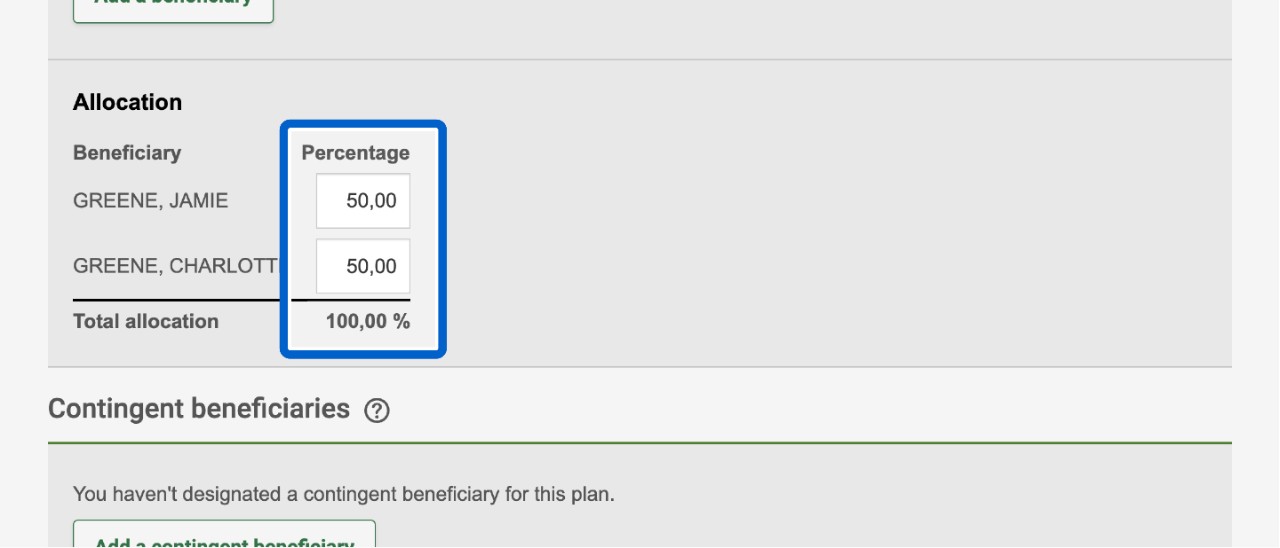
Task: Click the Contingent beneficiaries heading text
Action: (x=199, y=409)
